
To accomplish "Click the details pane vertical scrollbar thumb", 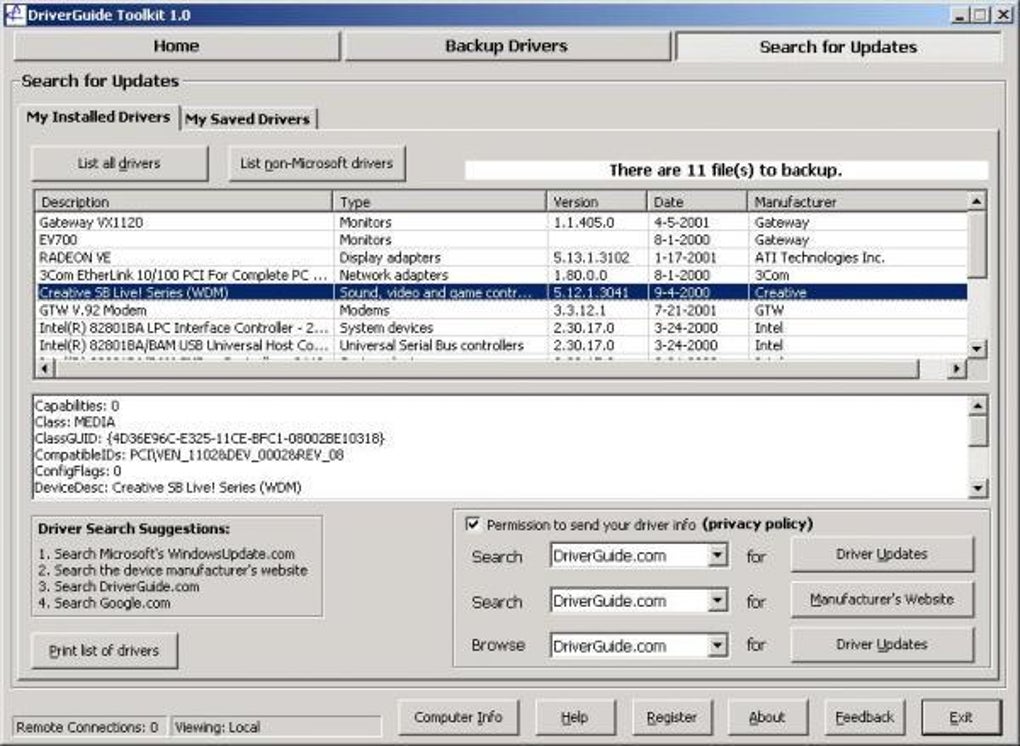I will (977, 431).
